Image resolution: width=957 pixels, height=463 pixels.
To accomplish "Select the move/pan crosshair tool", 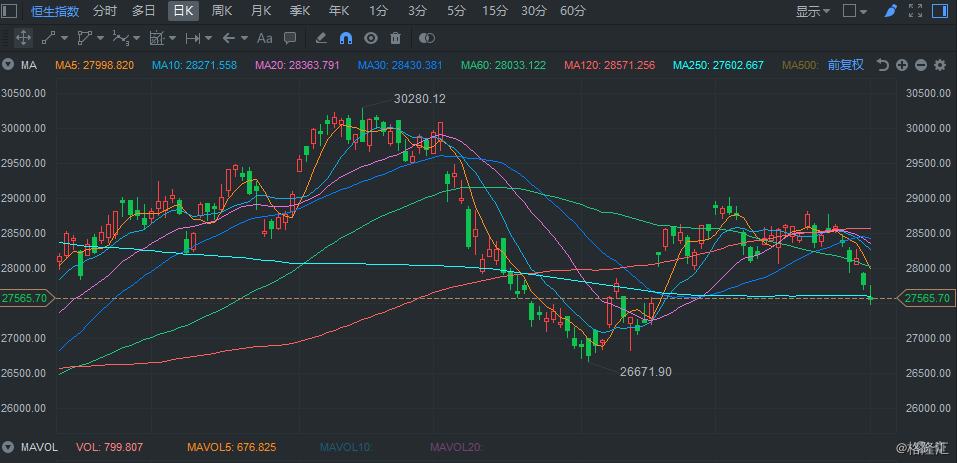I will [23, 38].
